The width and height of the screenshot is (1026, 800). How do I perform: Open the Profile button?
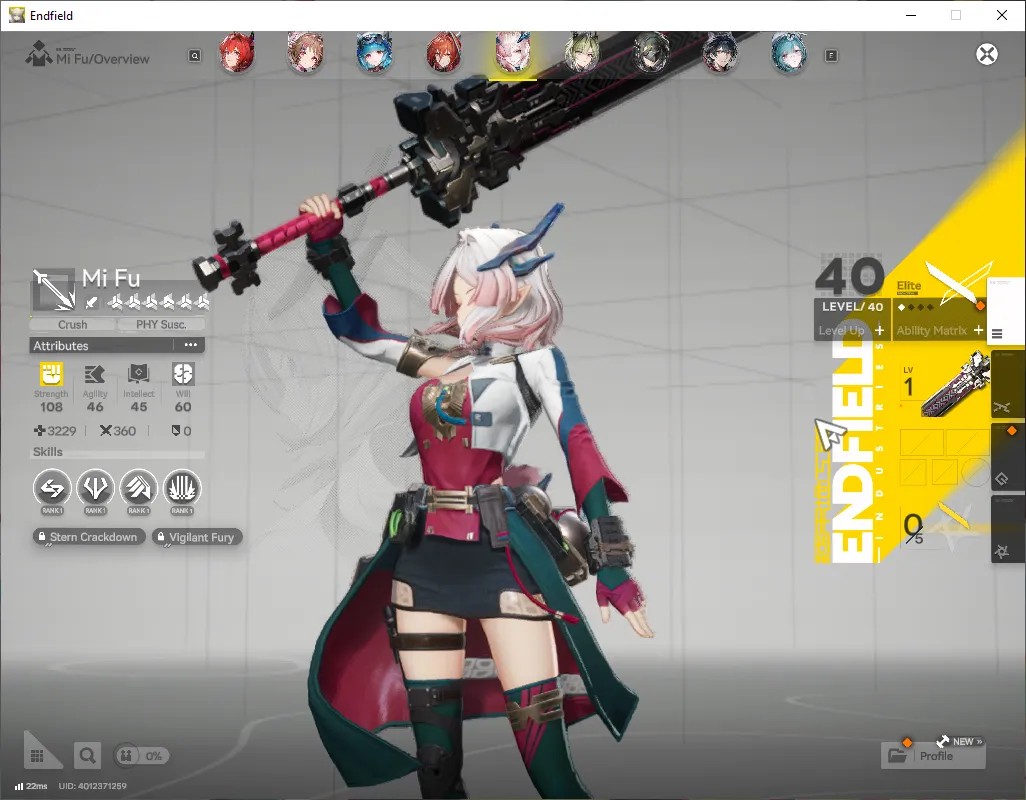[933, 756]
